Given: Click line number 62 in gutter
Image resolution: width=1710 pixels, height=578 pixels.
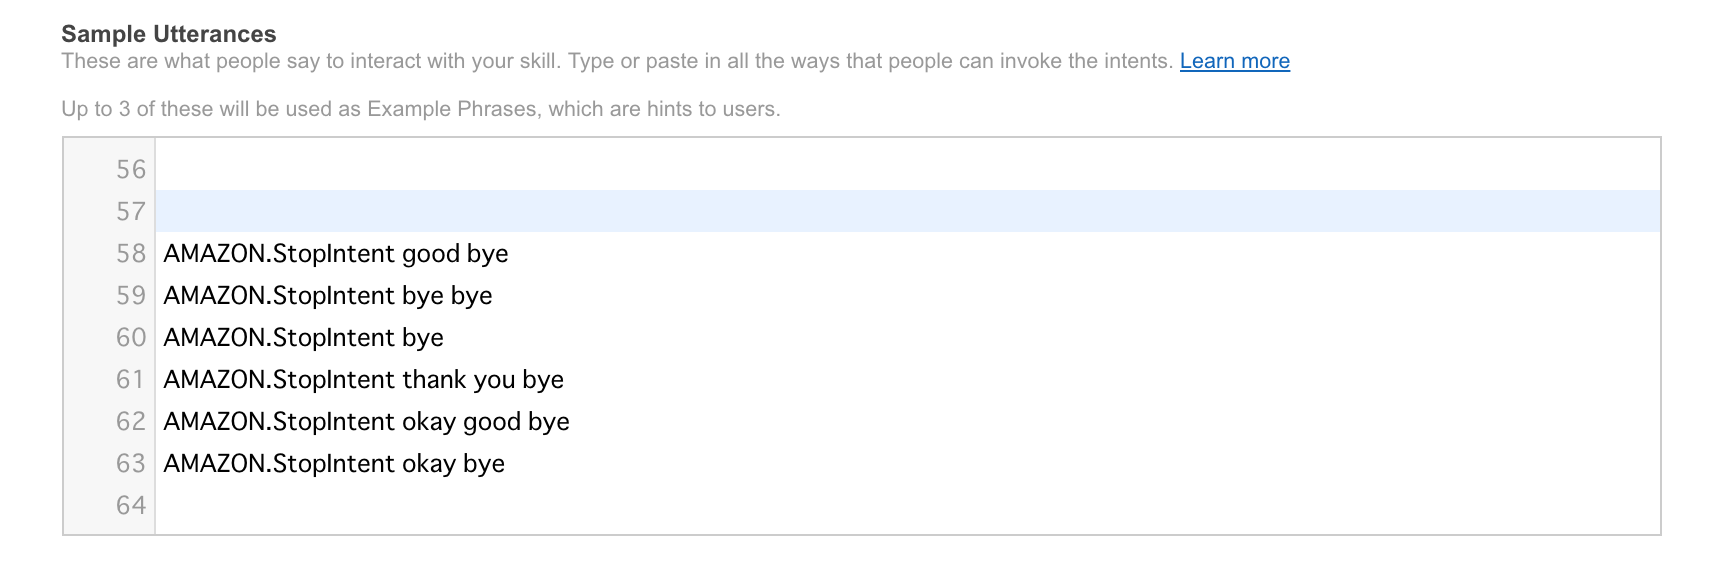Looking at the screenshot, I should [131, 421].
